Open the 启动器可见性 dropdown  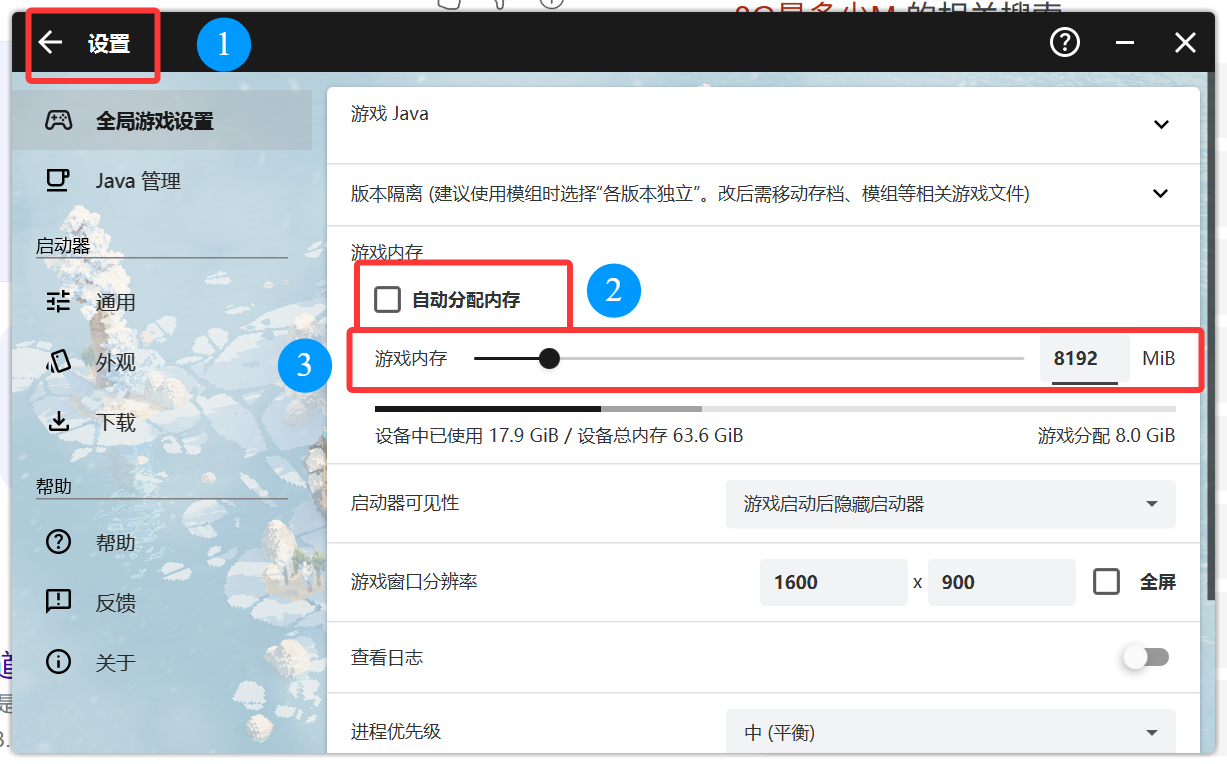950,504
